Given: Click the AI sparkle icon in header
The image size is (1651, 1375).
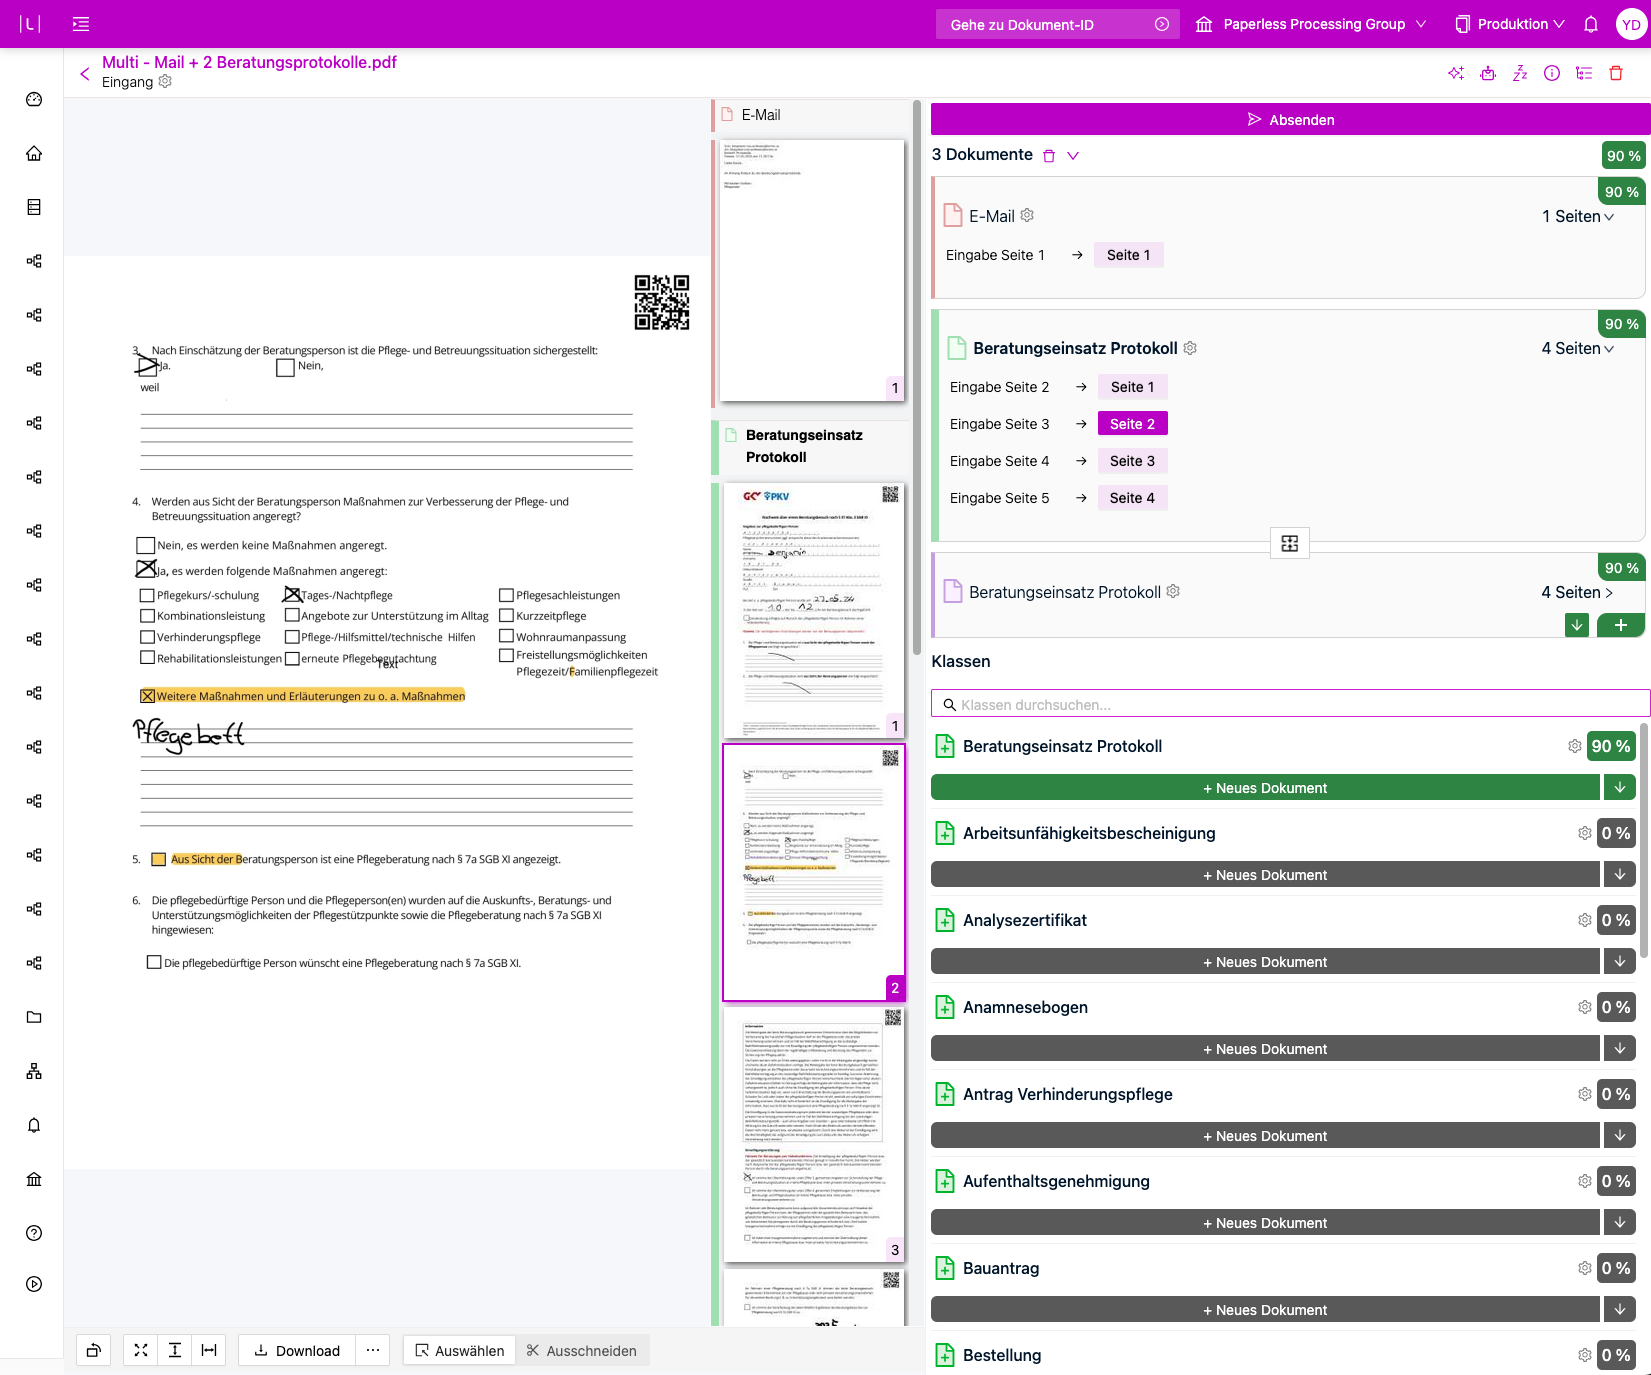Looking at the screenshot, I should [x=1456, y=73].
